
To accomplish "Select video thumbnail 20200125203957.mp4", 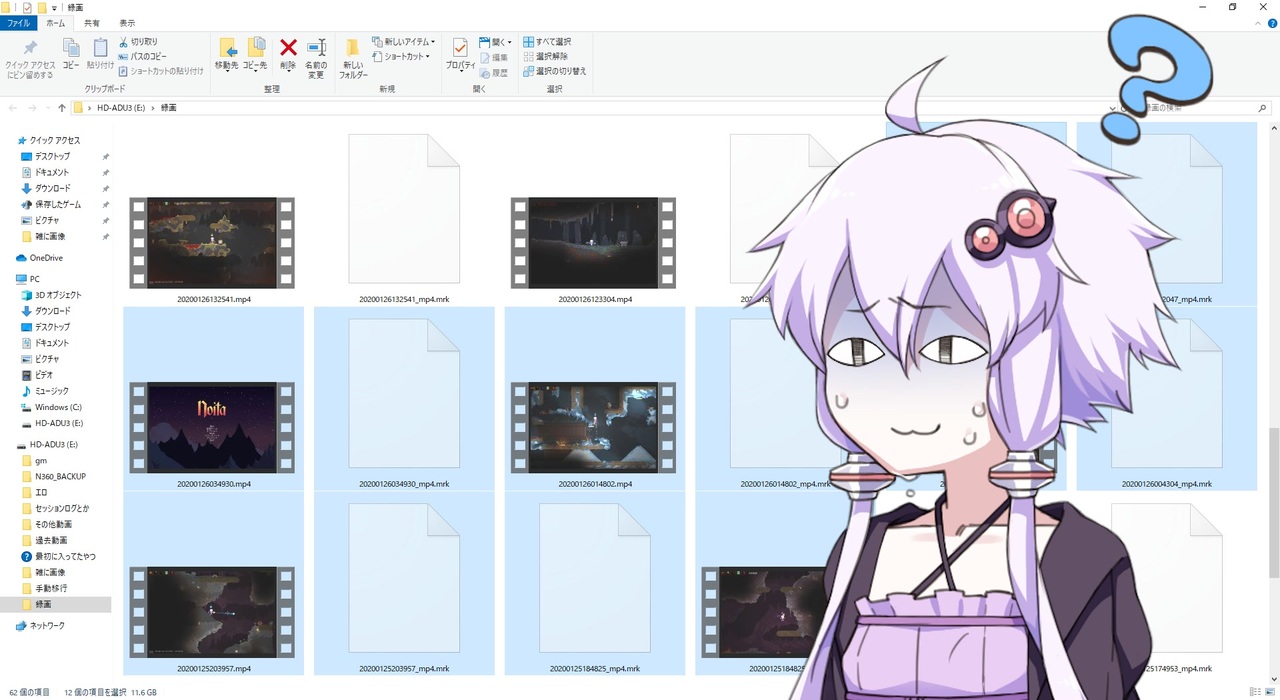I will 213,612.
